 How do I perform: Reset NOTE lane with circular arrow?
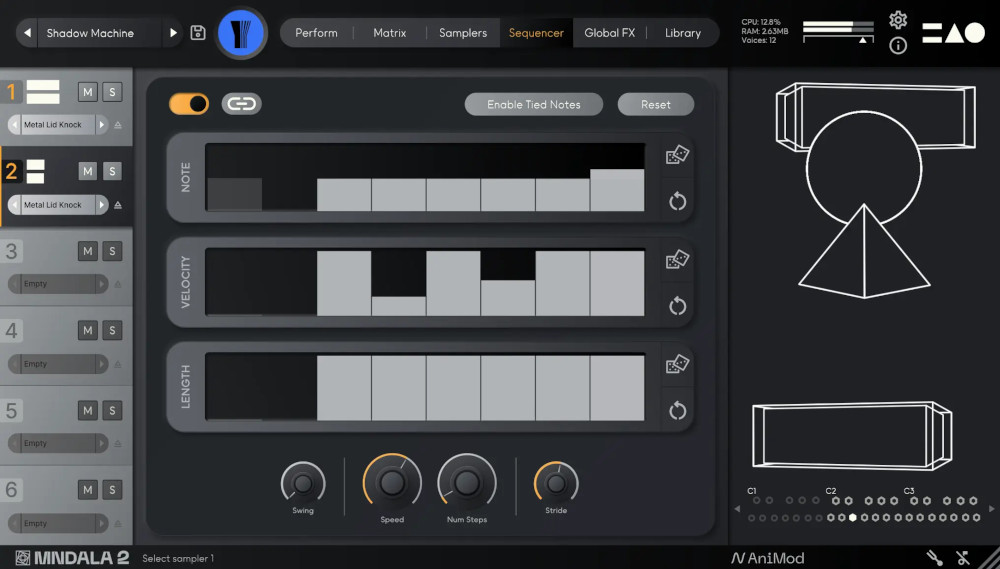click(x=677, y=202)
